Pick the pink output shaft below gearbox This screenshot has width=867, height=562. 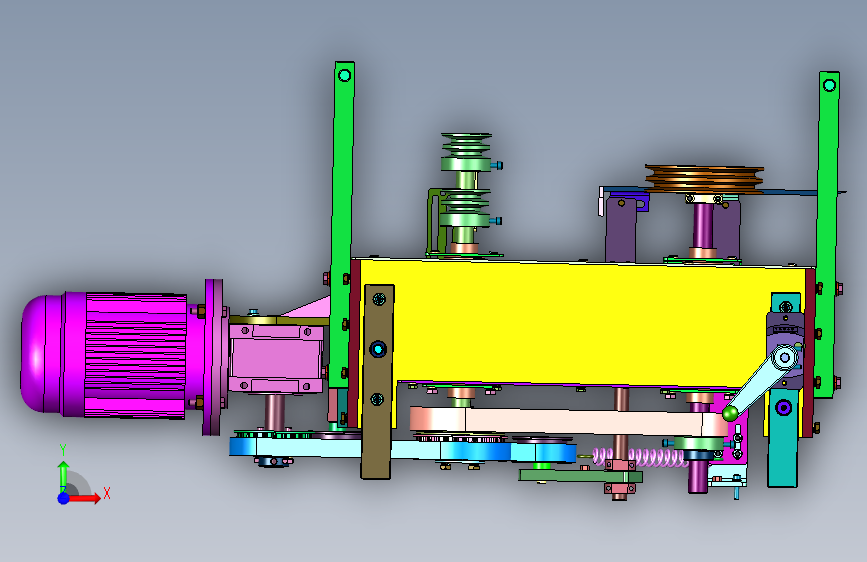coord(274,411)
